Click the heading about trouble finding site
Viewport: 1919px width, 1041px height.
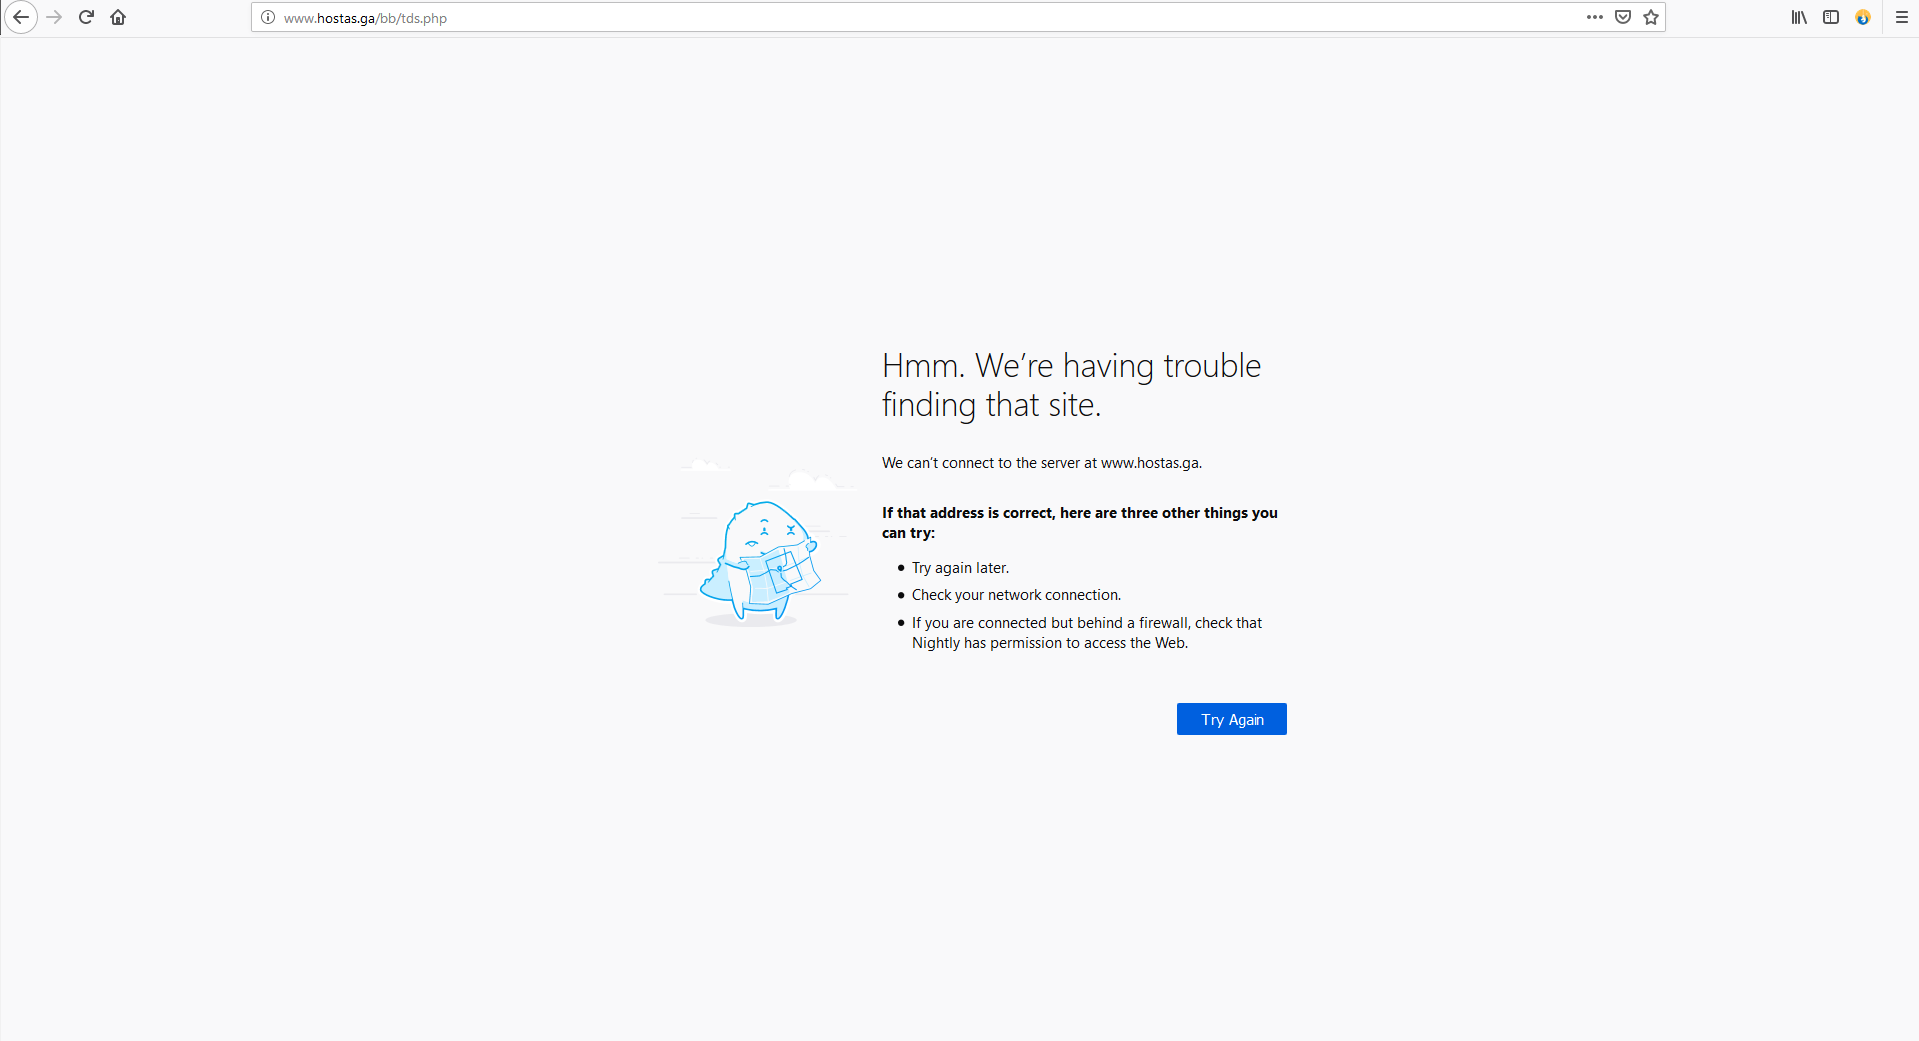1071,385
